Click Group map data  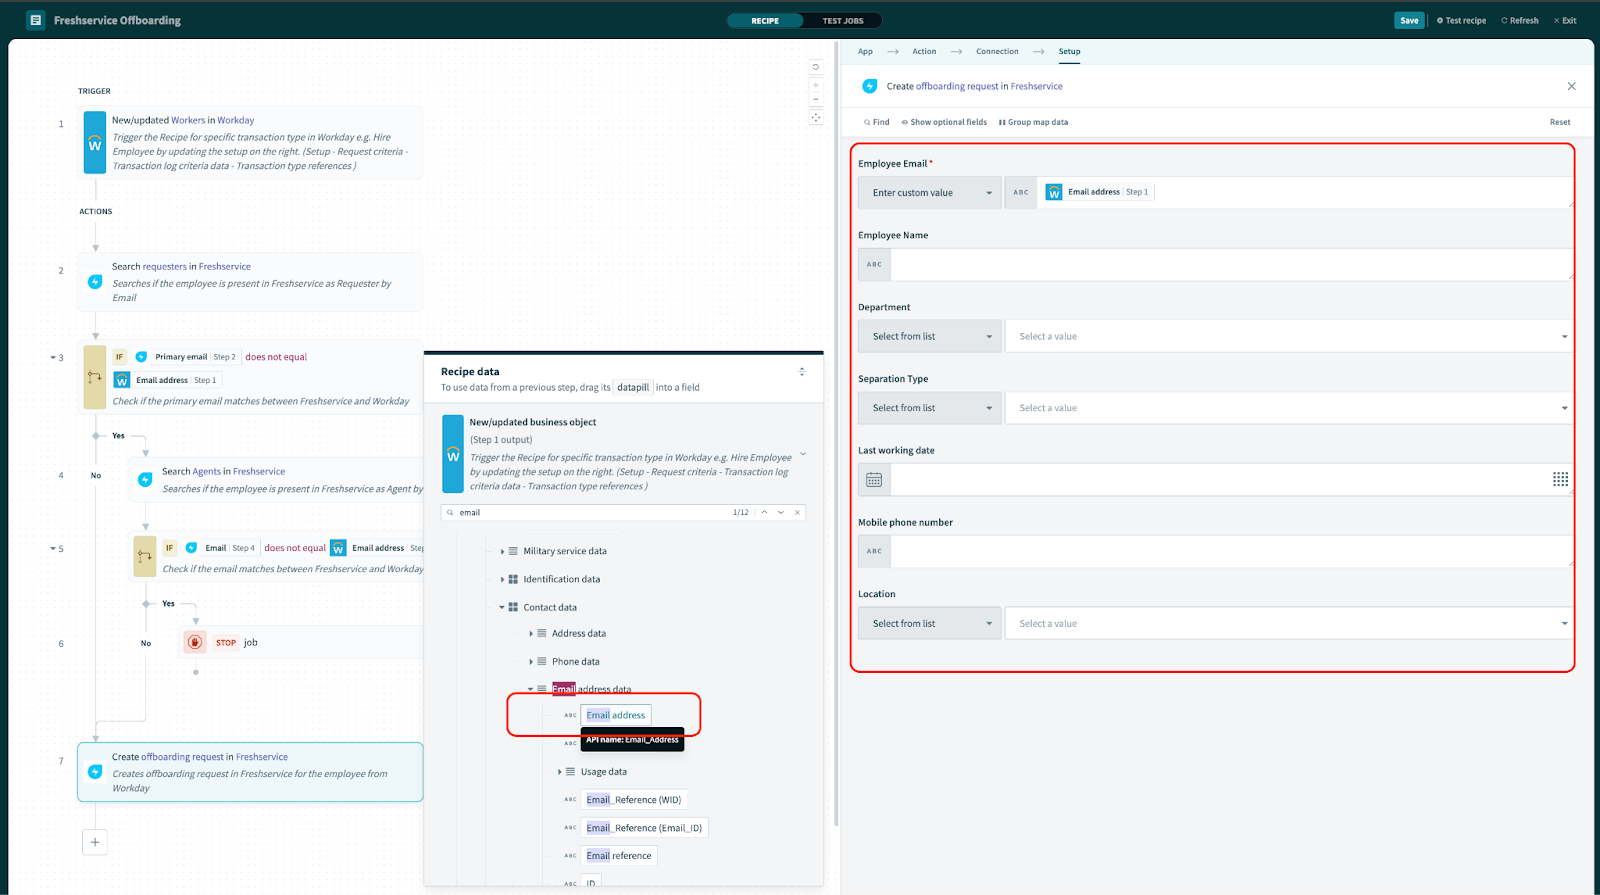[1033, 122]
